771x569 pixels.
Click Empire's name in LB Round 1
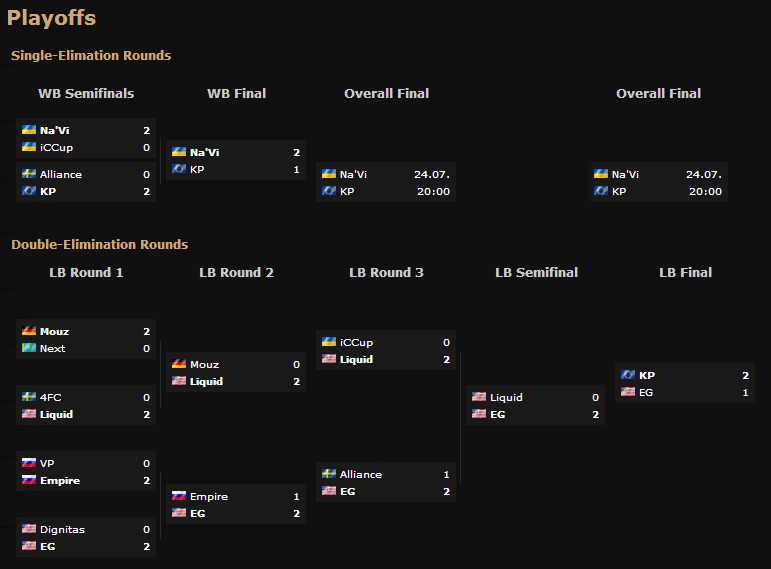(59, 480)
